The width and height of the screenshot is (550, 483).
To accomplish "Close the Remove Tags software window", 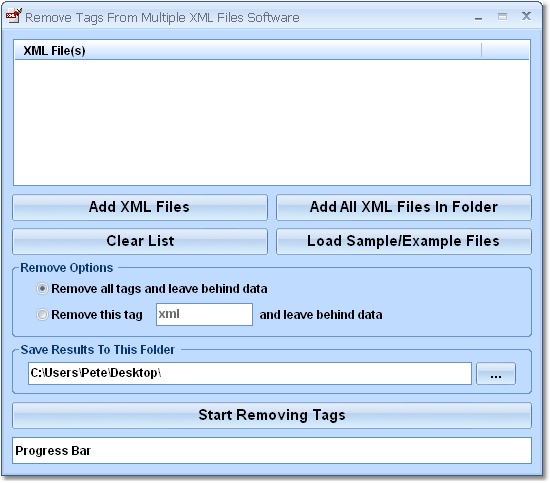I will [526, 16].
